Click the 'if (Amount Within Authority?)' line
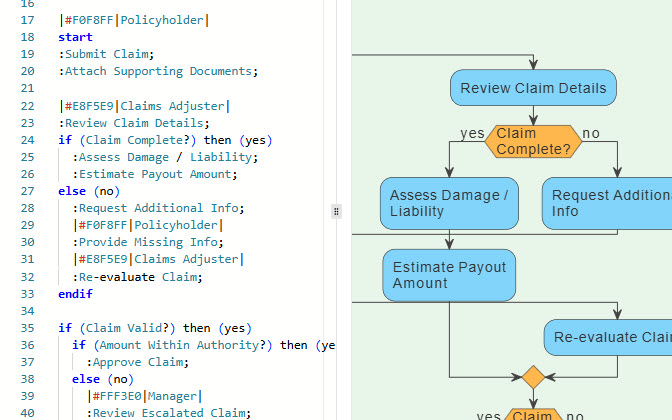This screenshot has width=672, height=420. [204, 345]
